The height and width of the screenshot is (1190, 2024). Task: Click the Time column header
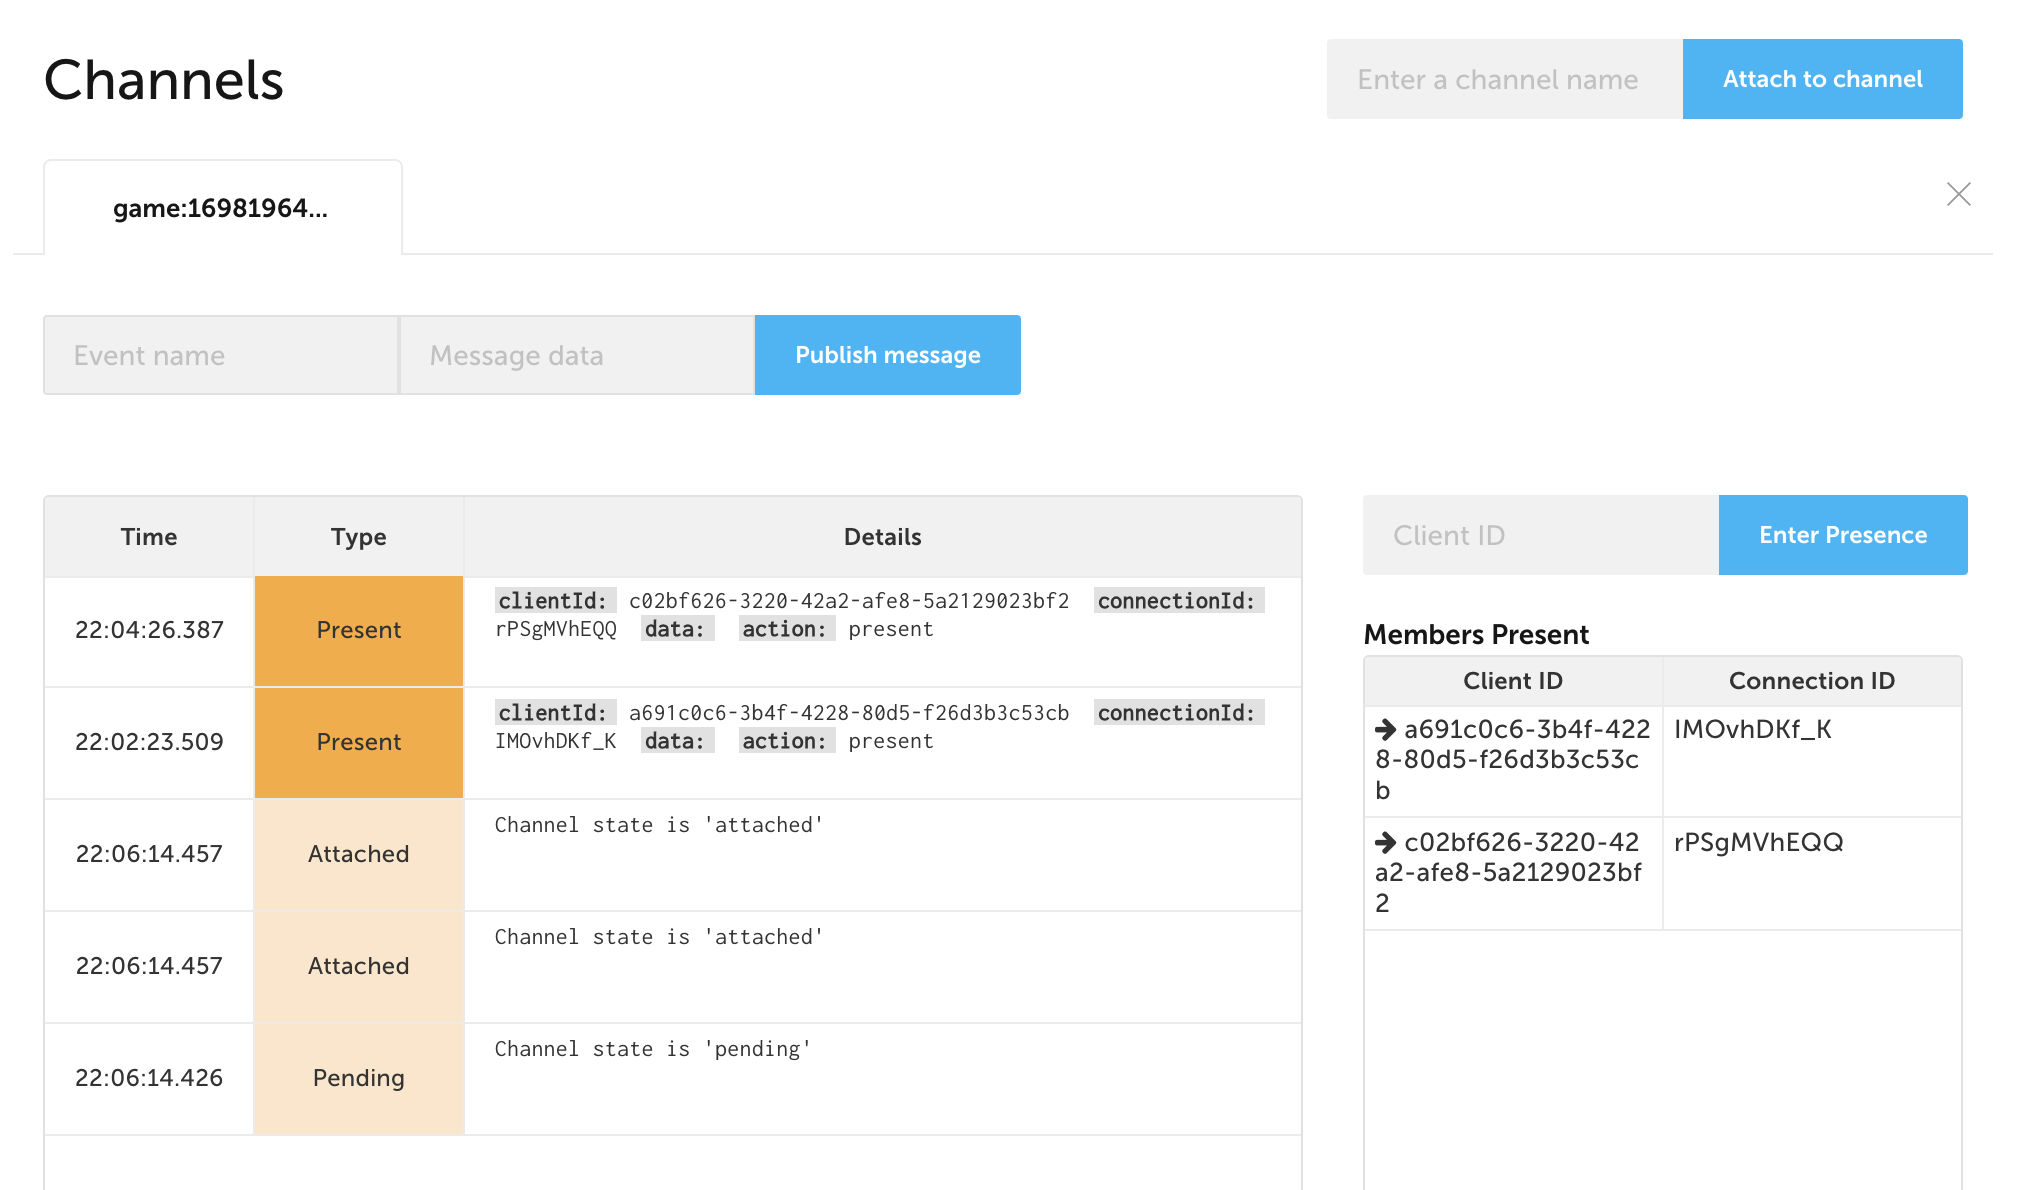pyautogui.click(x=149, y=537)
